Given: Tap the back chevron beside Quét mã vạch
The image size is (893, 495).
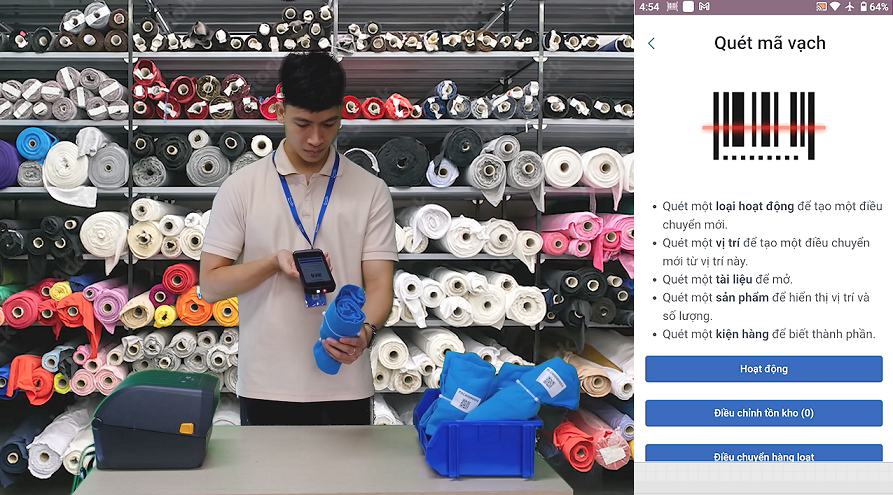Looking at the screenshot, I should (x=652, y=44).
